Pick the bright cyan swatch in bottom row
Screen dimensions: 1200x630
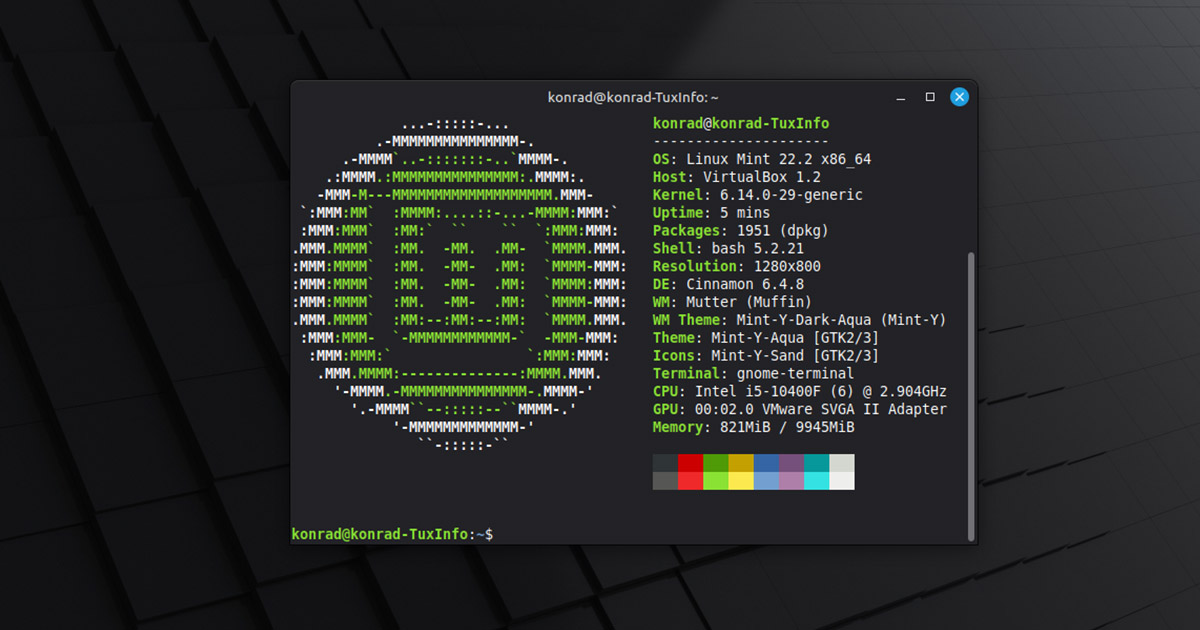(817, 481)
